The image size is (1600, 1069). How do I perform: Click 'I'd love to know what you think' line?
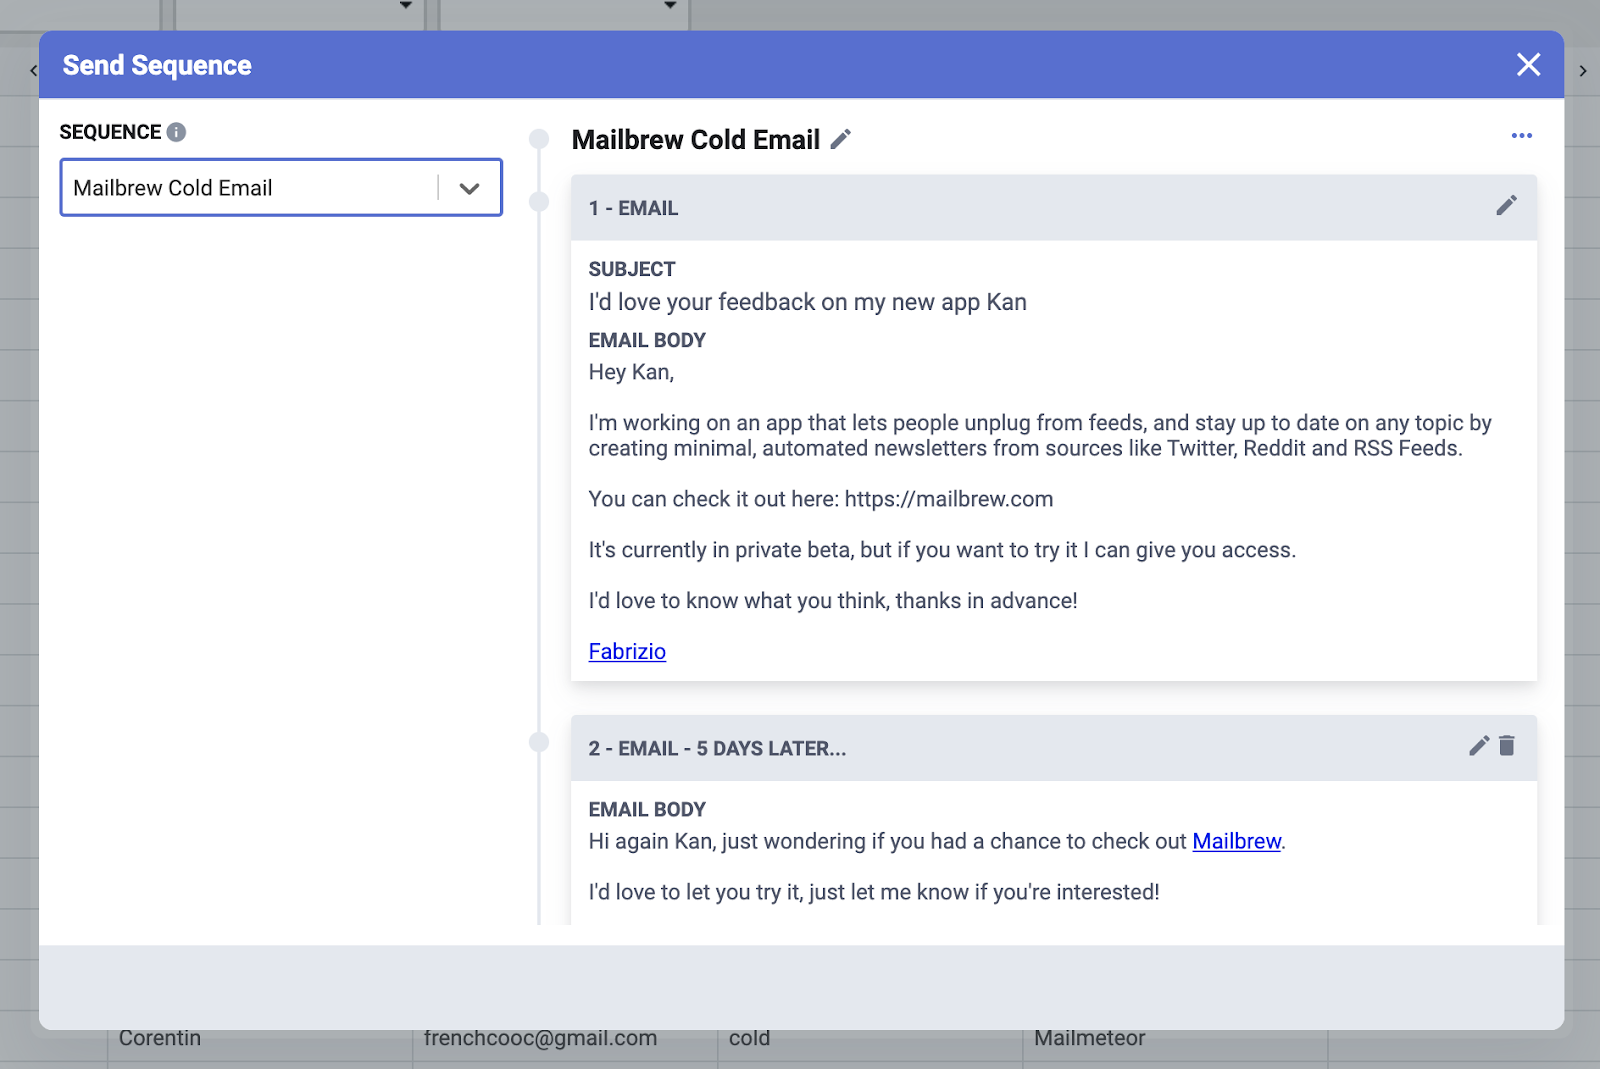click(833, 601)
